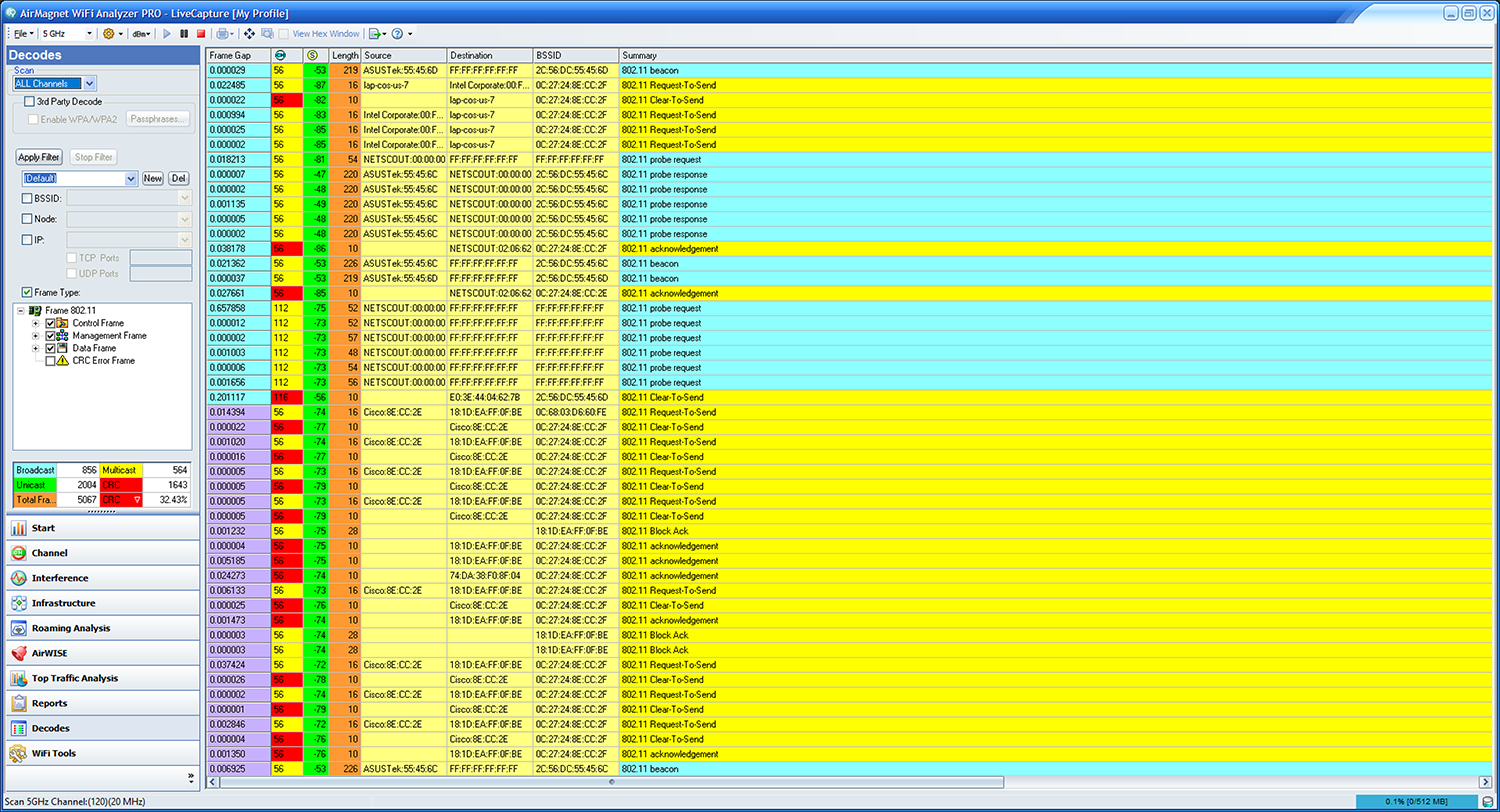Click the Apply Filter button

pos(39,157)
